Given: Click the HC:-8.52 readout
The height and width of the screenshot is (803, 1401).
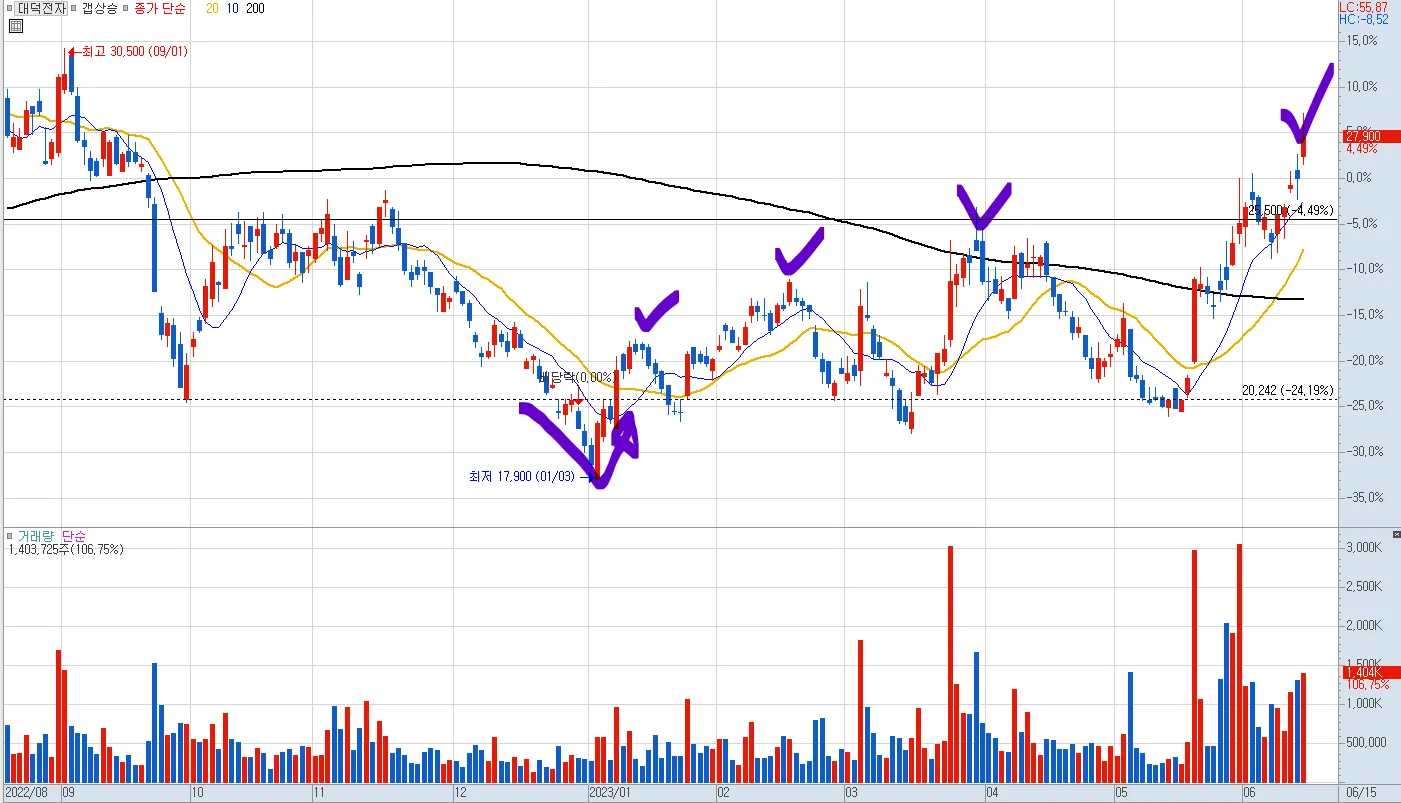Looking at the screenshot, I should click(x=1364, y=19).
